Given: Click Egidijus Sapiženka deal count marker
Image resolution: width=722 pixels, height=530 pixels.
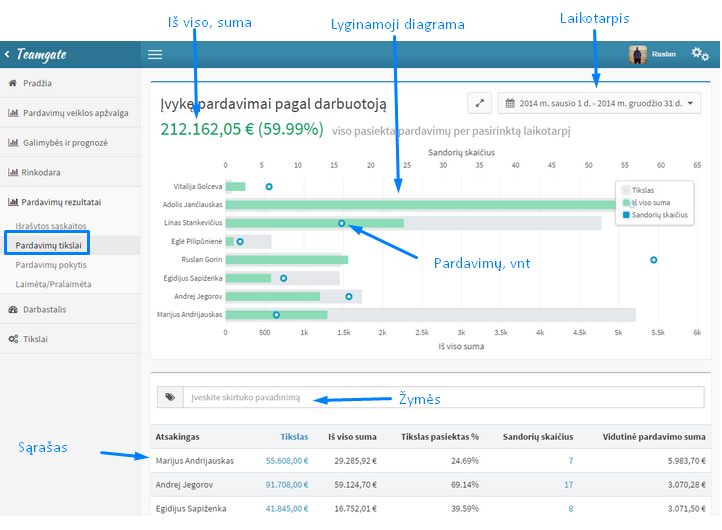Looking at the screenshot, I should coord(284,278).
